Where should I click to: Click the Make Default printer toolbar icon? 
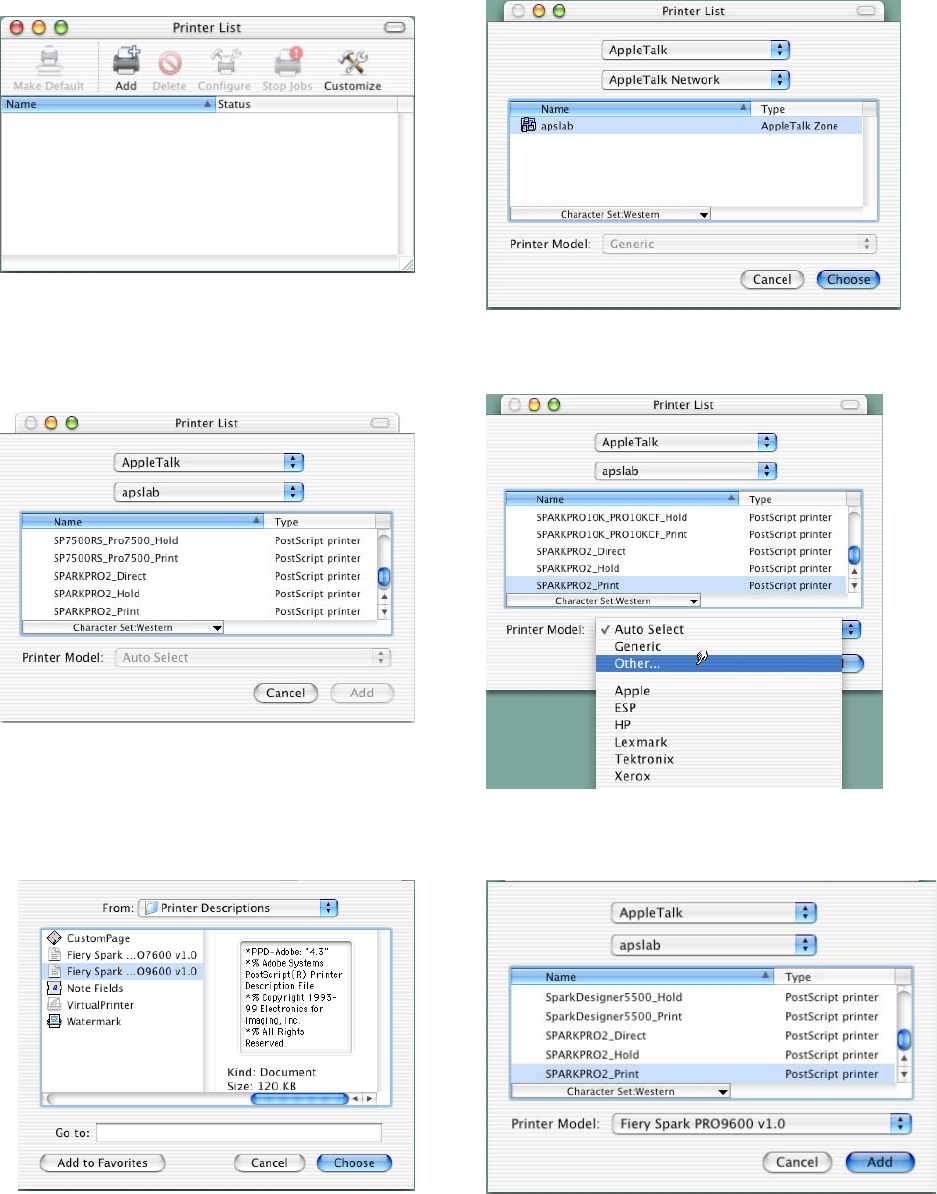tap(49, 60)
